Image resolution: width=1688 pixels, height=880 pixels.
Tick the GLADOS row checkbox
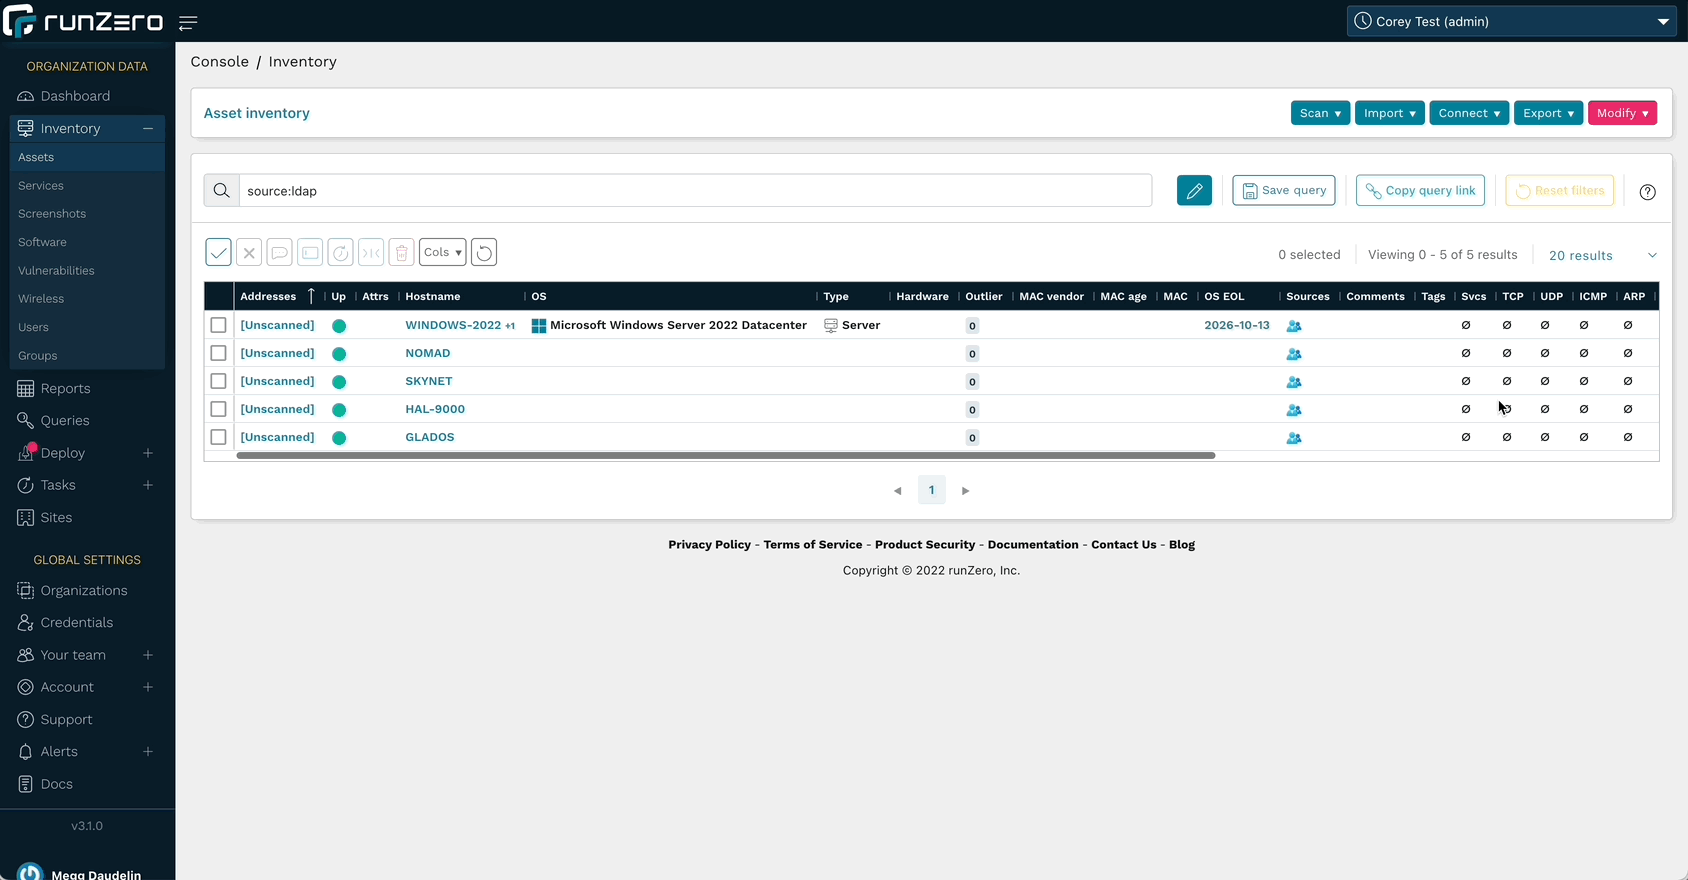[218, 437]
